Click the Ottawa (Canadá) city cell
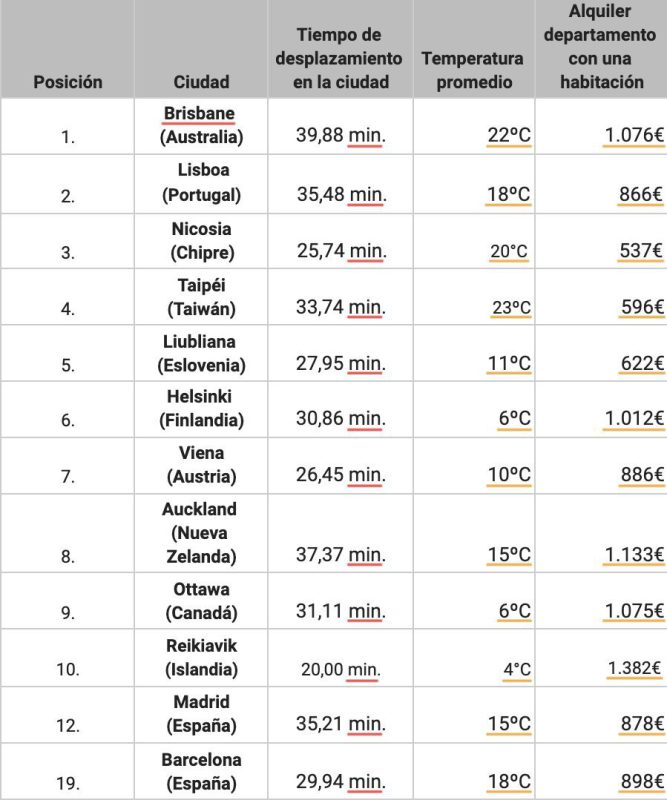Viewport: 667px width, 800px height. (201, 600)
